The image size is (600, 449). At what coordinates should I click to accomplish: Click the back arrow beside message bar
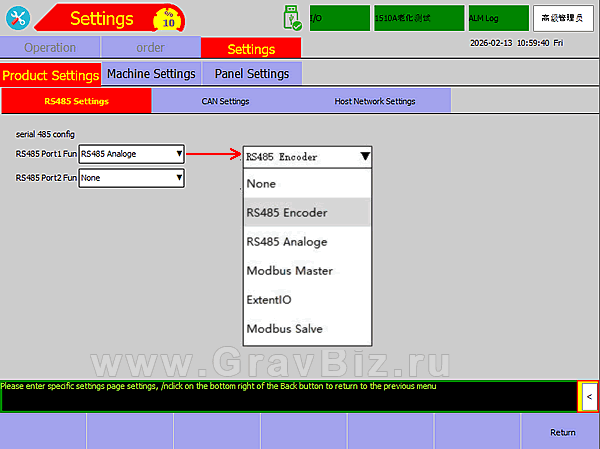(x=589, y=397)
